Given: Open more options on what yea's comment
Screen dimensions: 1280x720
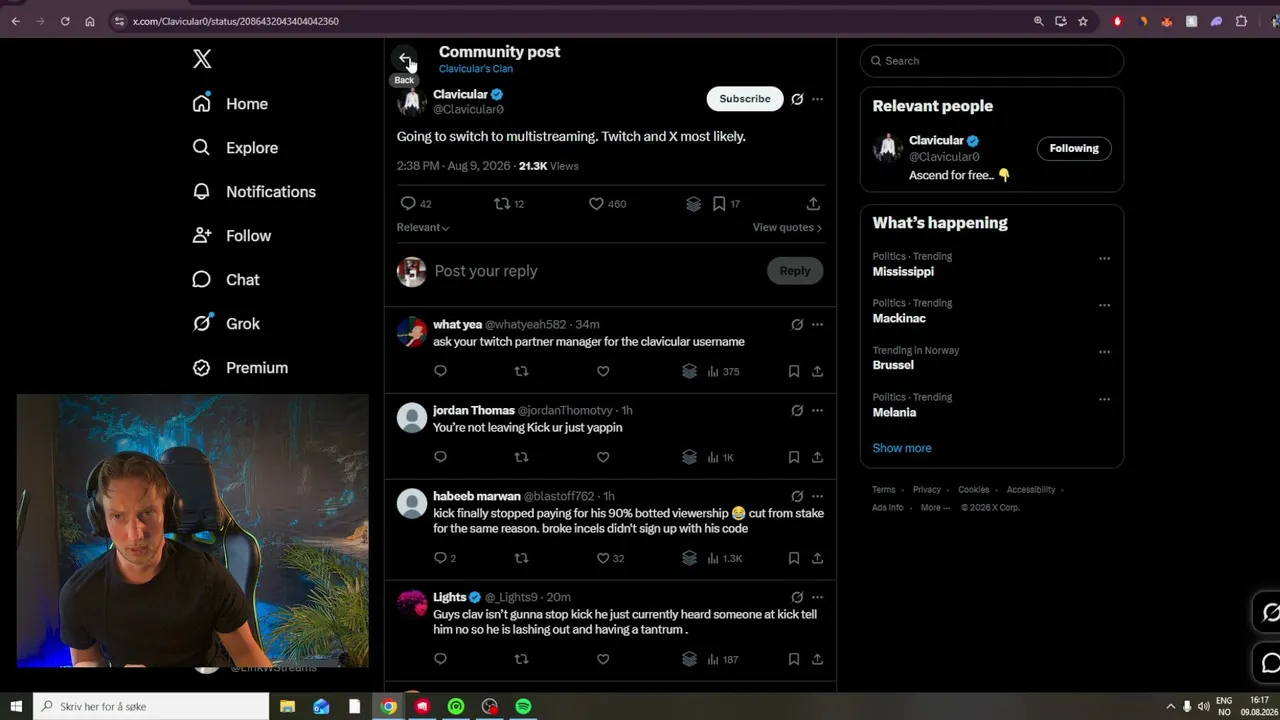Looking at the screenshot, I should point(818,324).
